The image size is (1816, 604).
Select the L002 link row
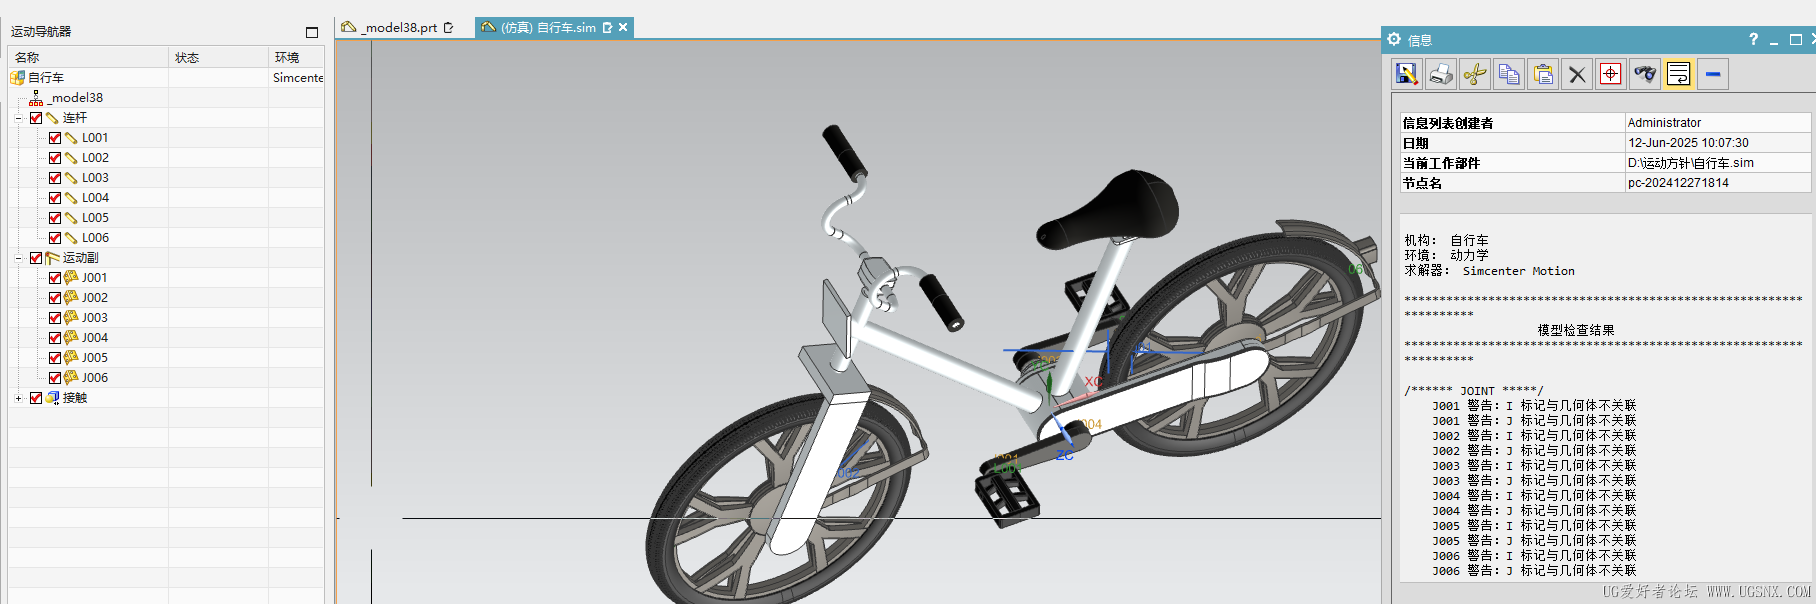(x=166, y=157)
